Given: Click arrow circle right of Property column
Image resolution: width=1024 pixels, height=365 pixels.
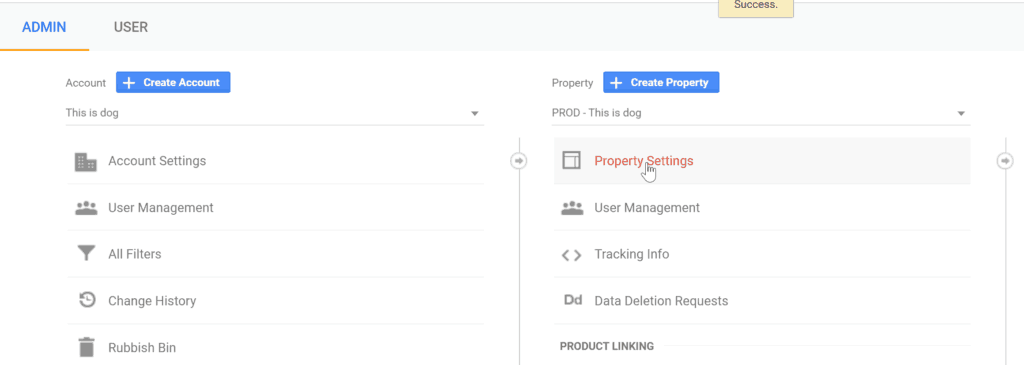Looking at the screenshot, I should point(1005,160).
